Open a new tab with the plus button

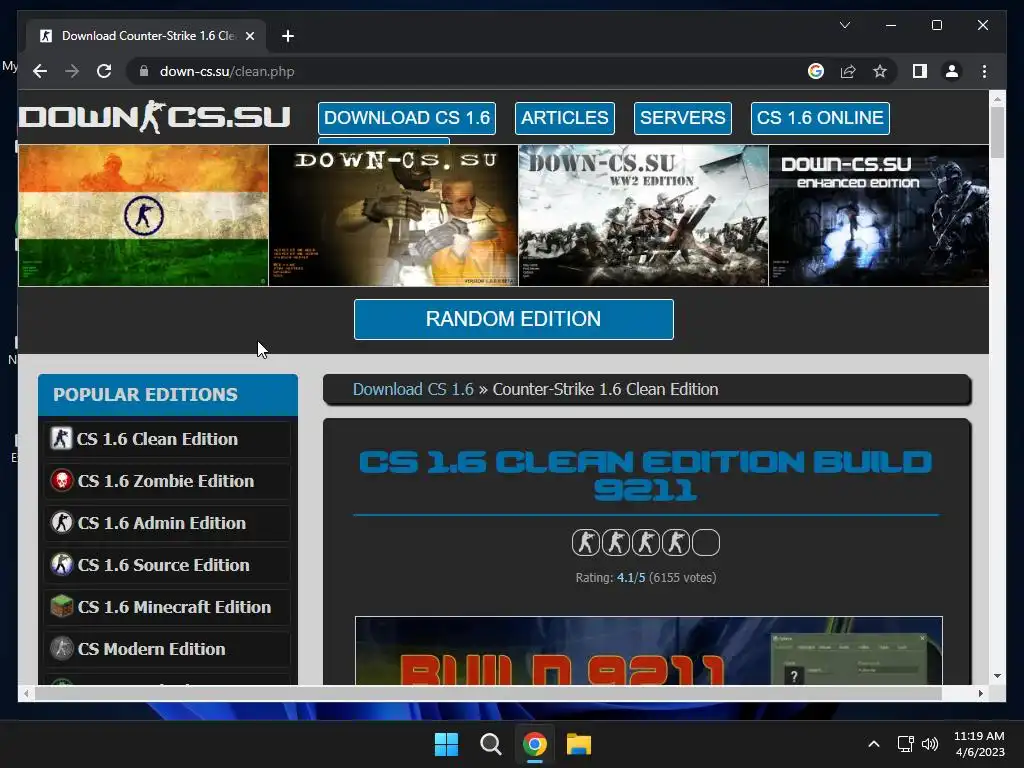288,36
